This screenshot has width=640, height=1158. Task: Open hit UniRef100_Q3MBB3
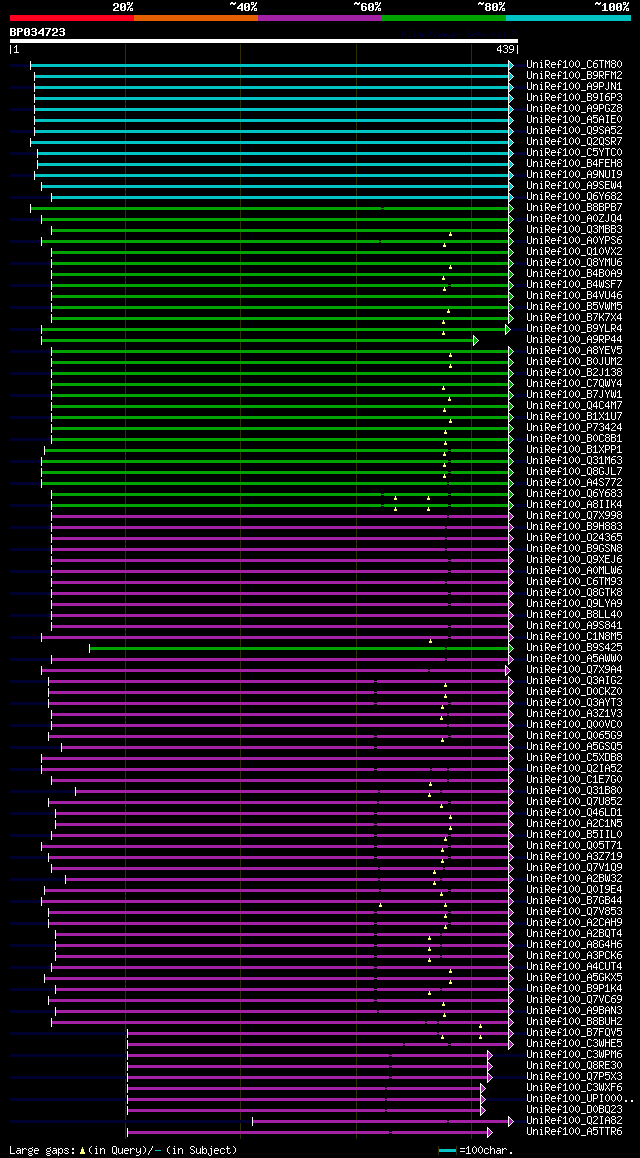point(574,230)
